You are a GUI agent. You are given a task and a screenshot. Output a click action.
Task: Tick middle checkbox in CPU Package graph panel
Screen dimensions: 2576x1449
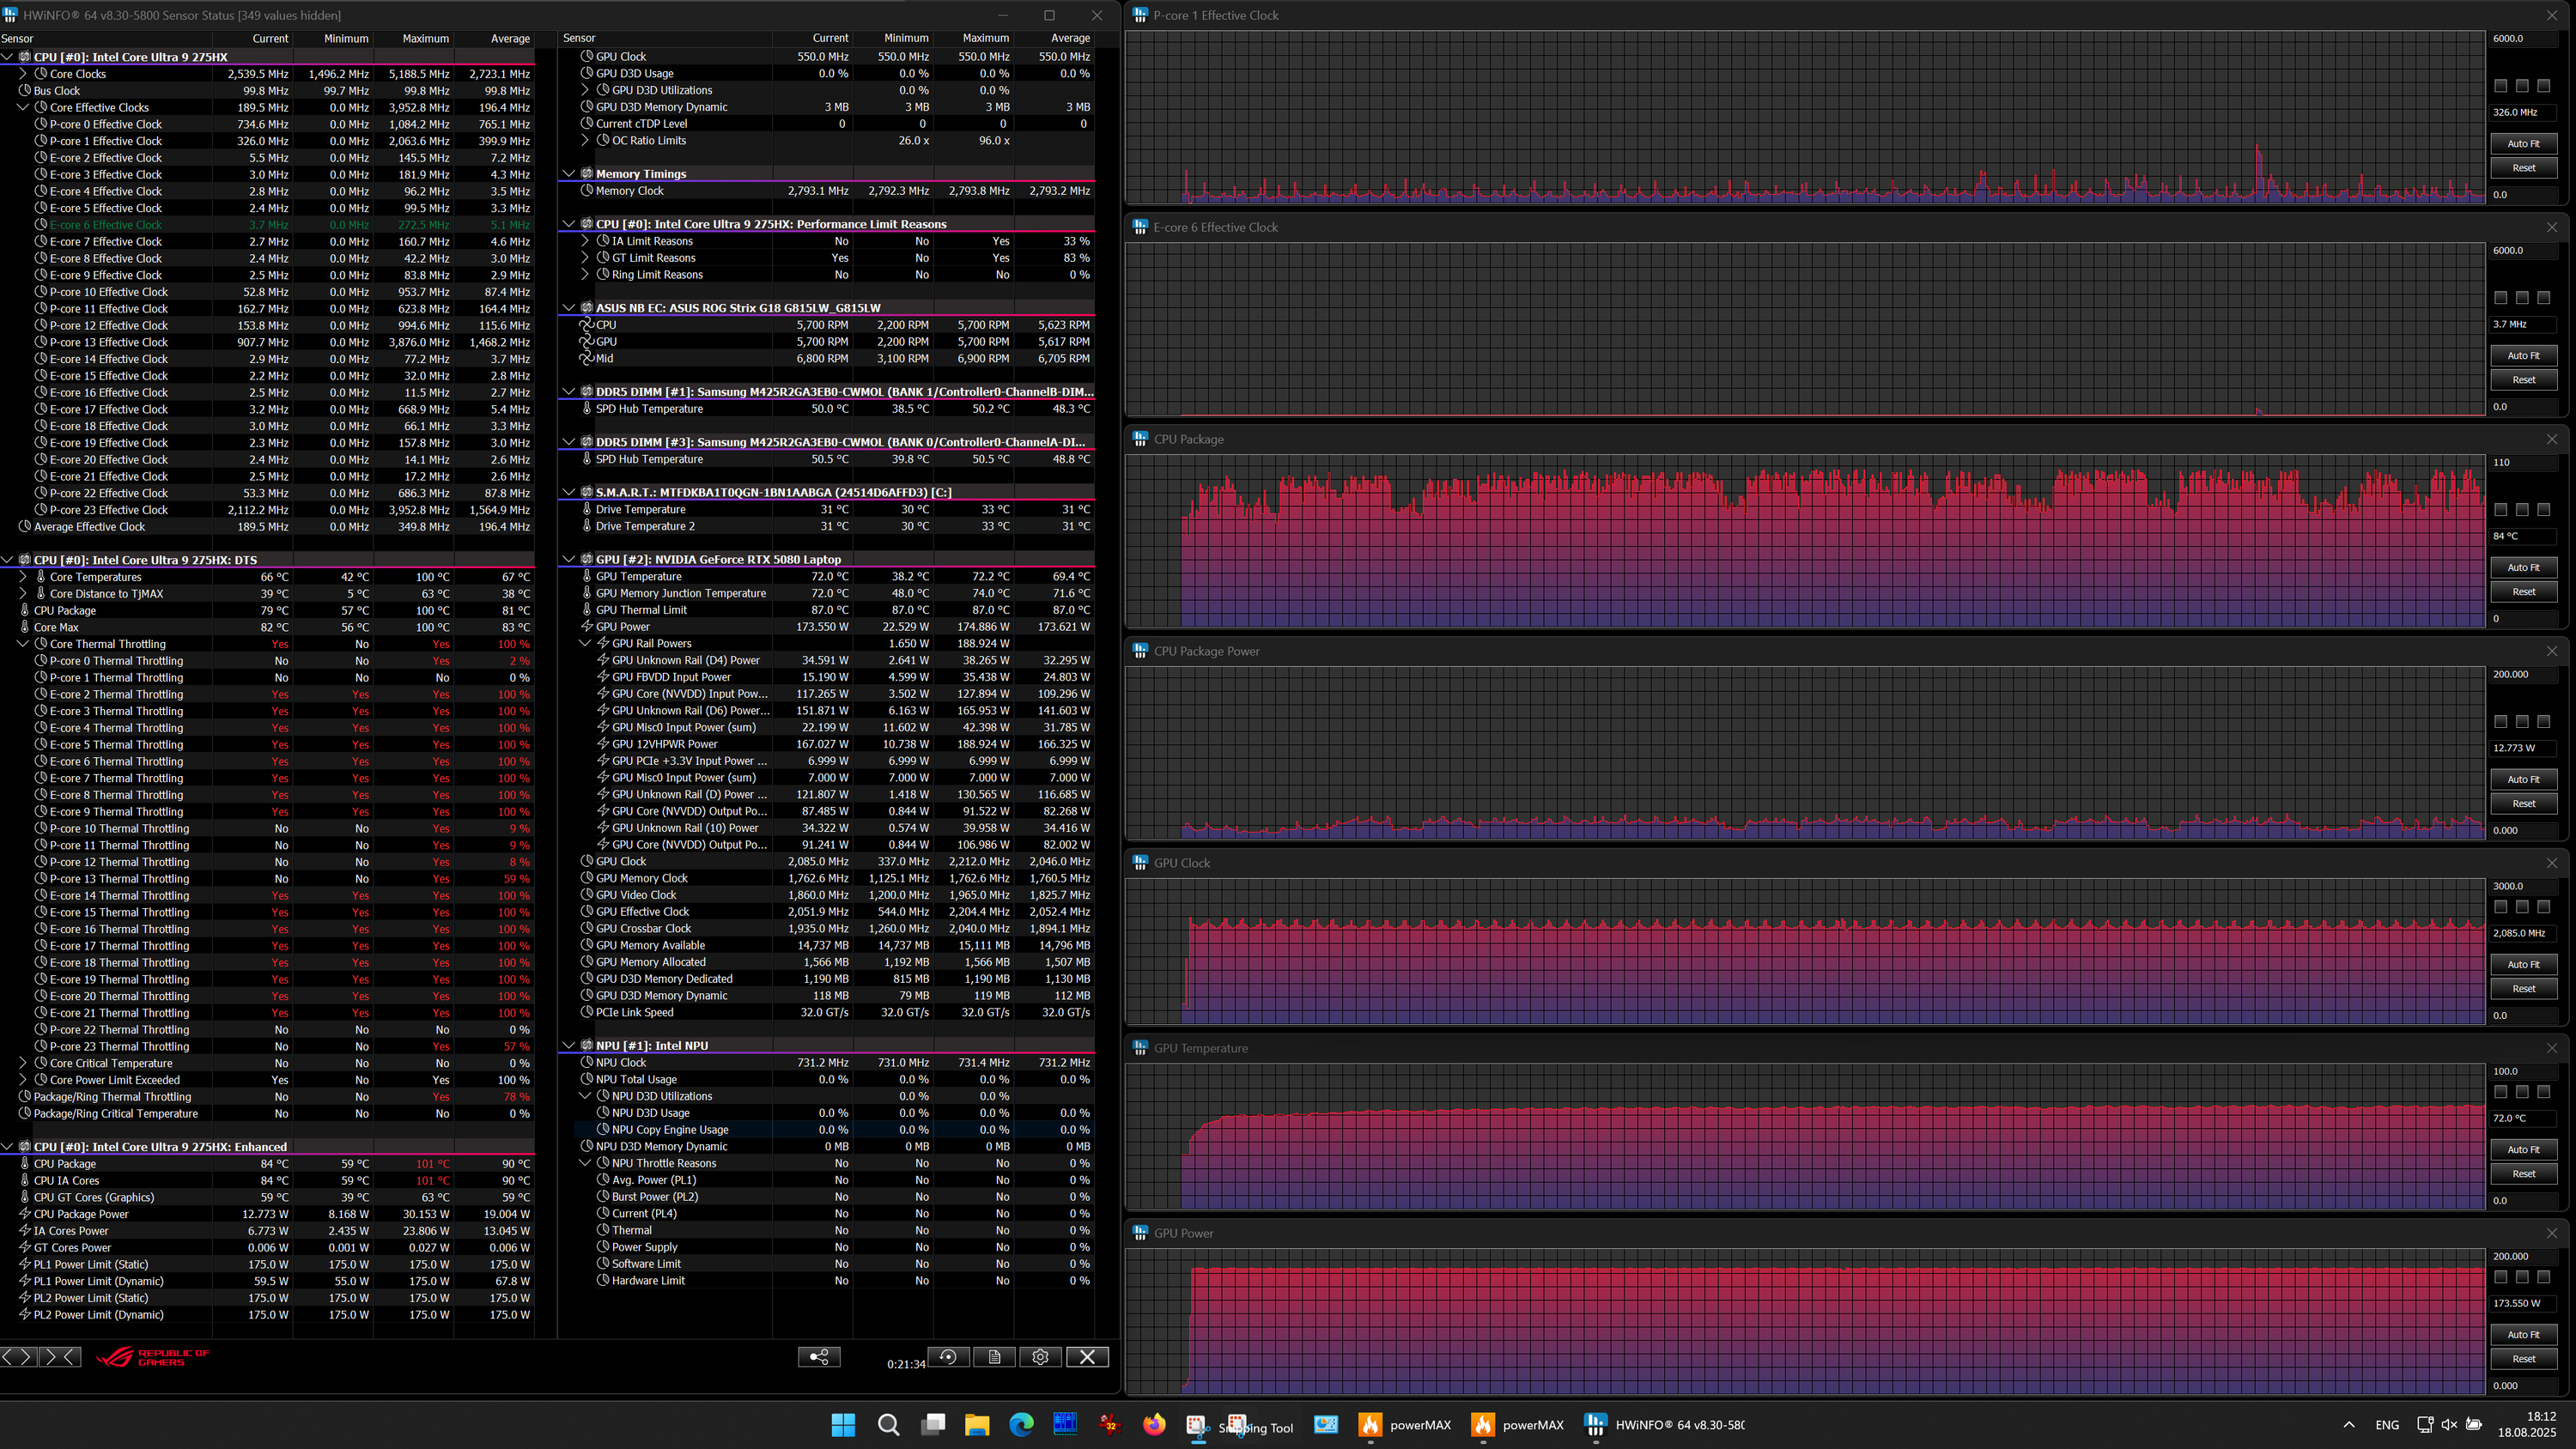click(2522, 510)
